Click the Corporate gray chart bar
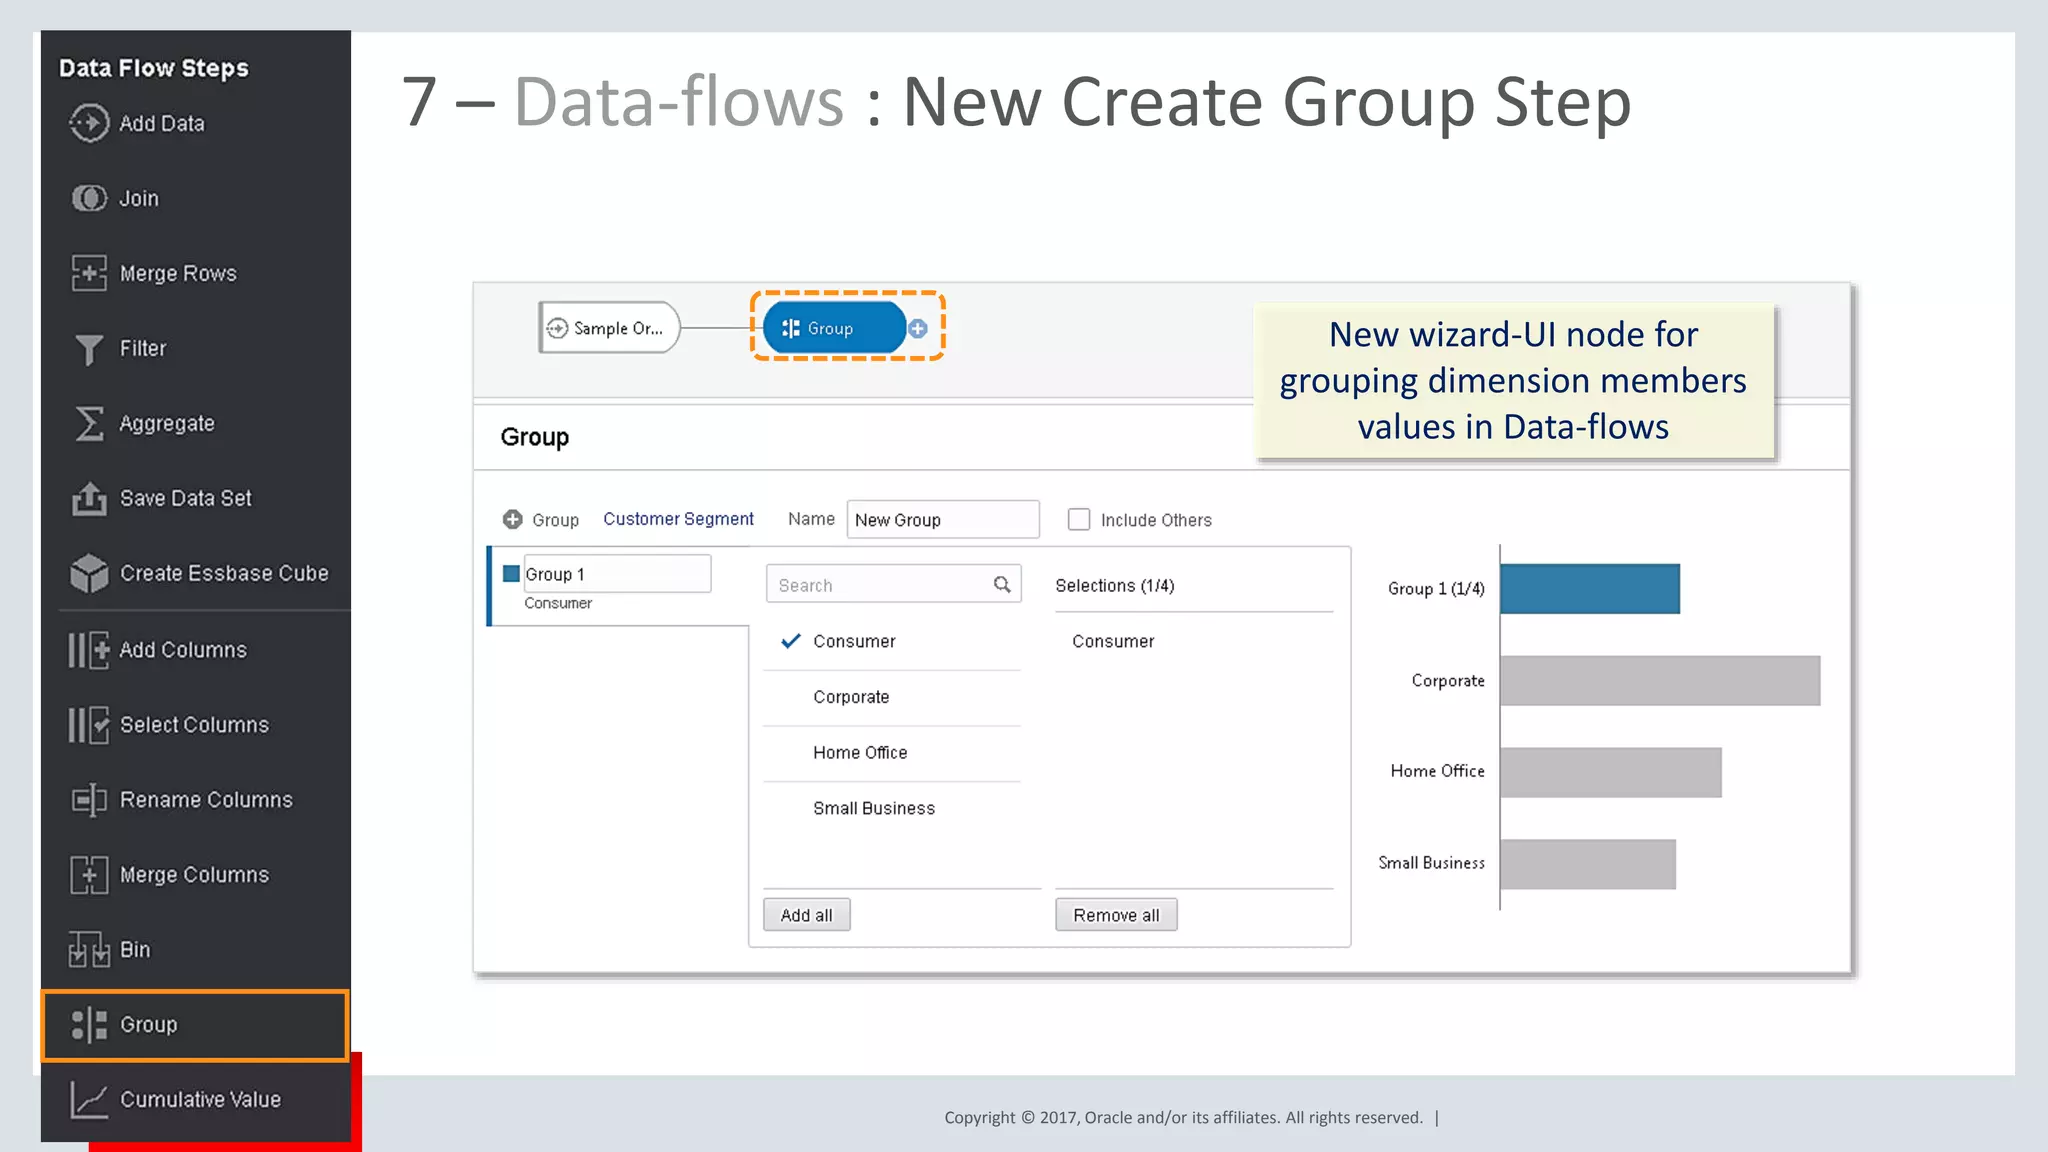2048x1152 pixels. 1660,681
